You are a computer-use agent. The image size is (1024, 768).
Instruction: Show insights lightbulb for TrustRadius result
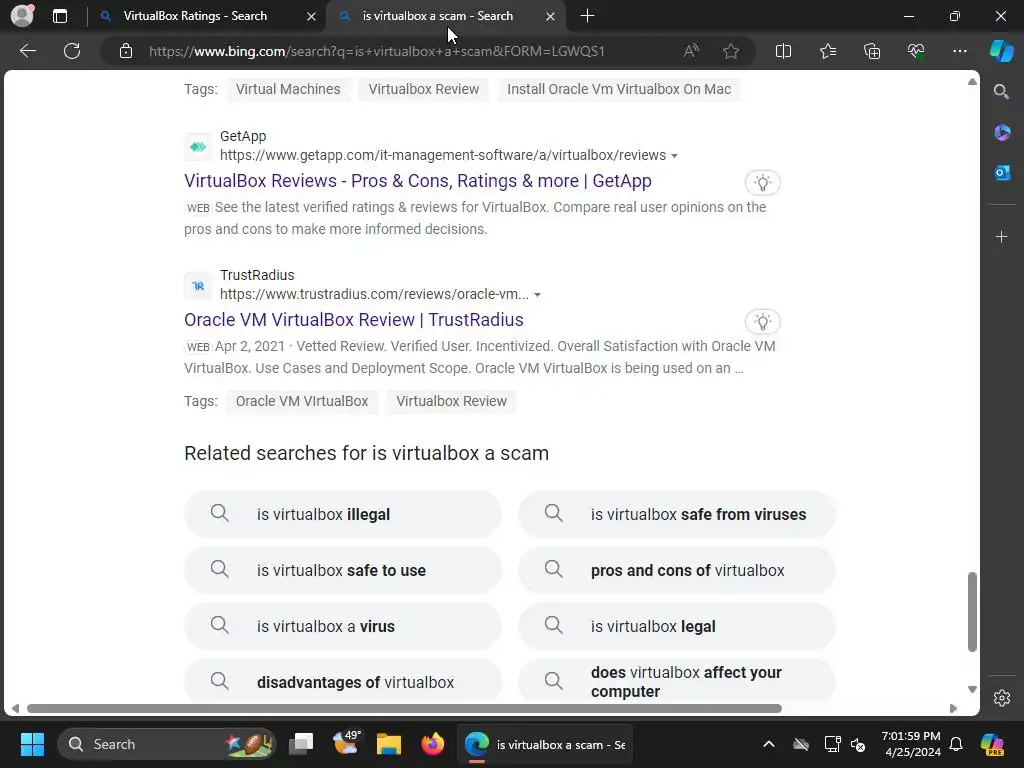tap(762, 321)
